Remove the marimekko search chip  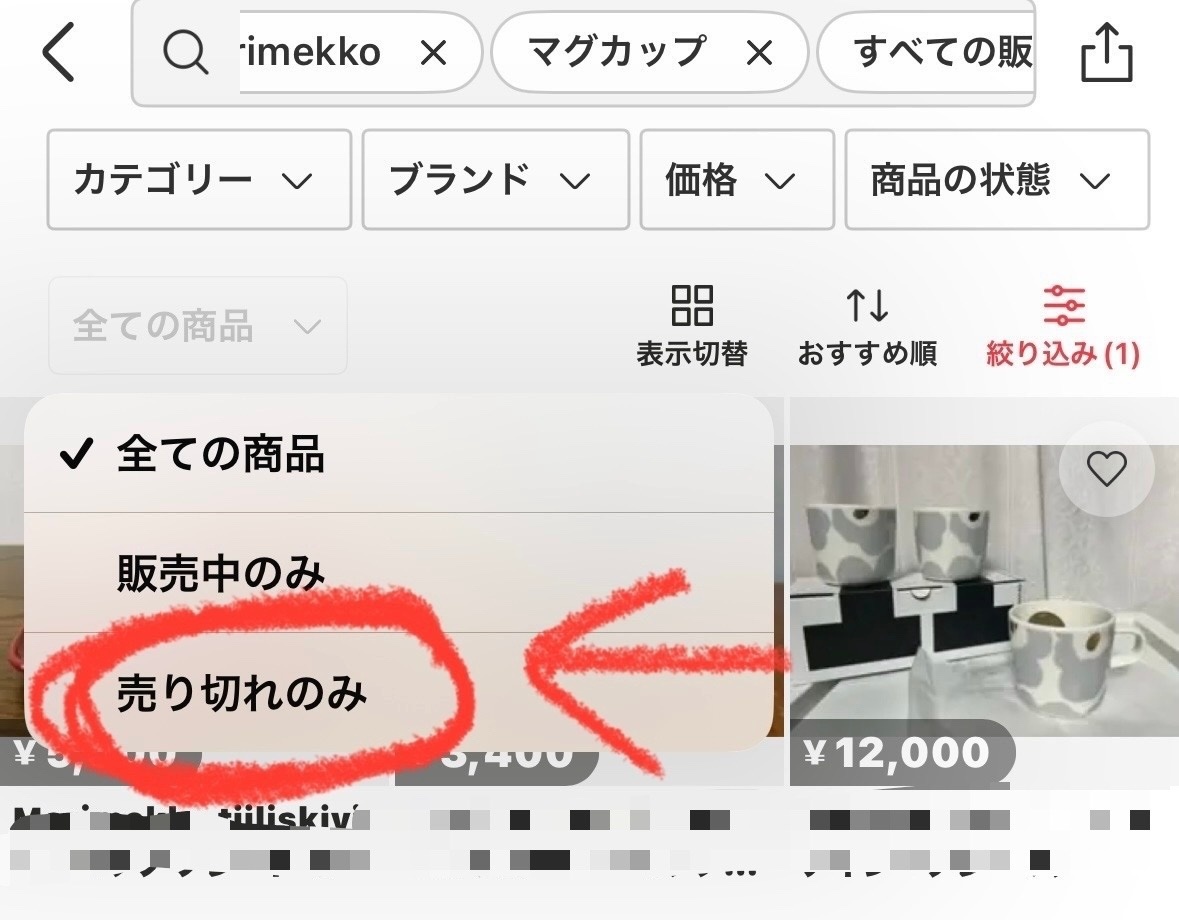[x=434, y=53]
